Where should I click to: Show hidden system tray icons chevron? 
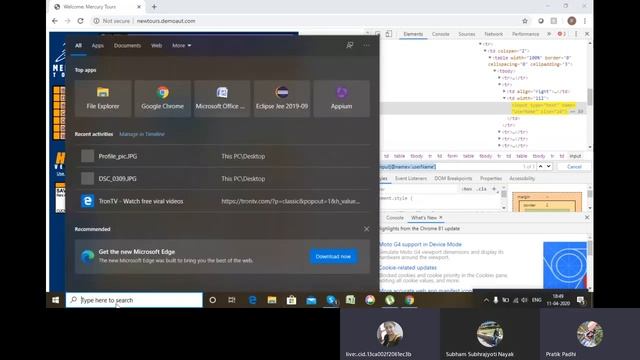[486, 300]
